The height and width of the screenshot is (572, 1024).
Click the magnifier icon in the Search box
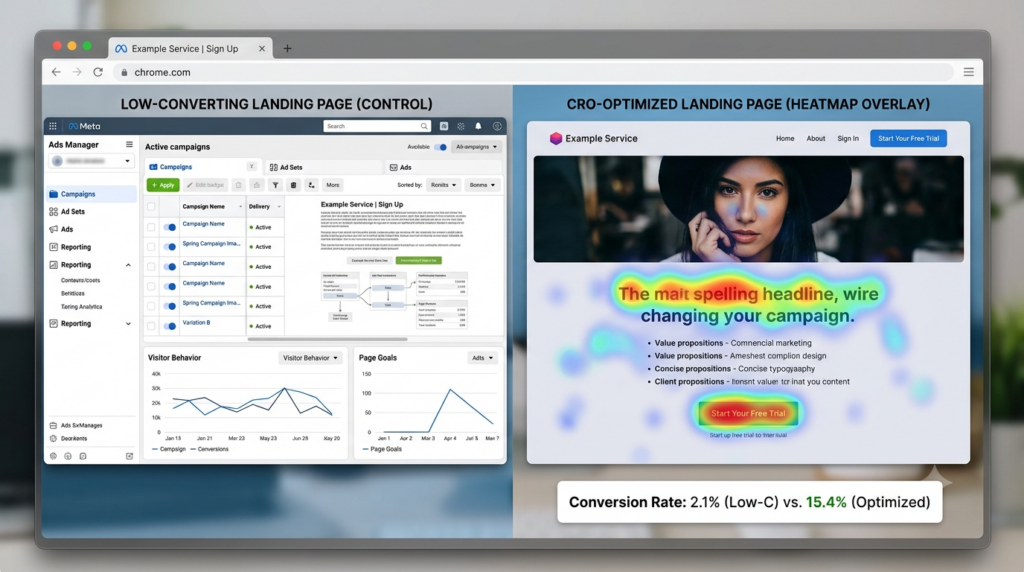(424, 126)
